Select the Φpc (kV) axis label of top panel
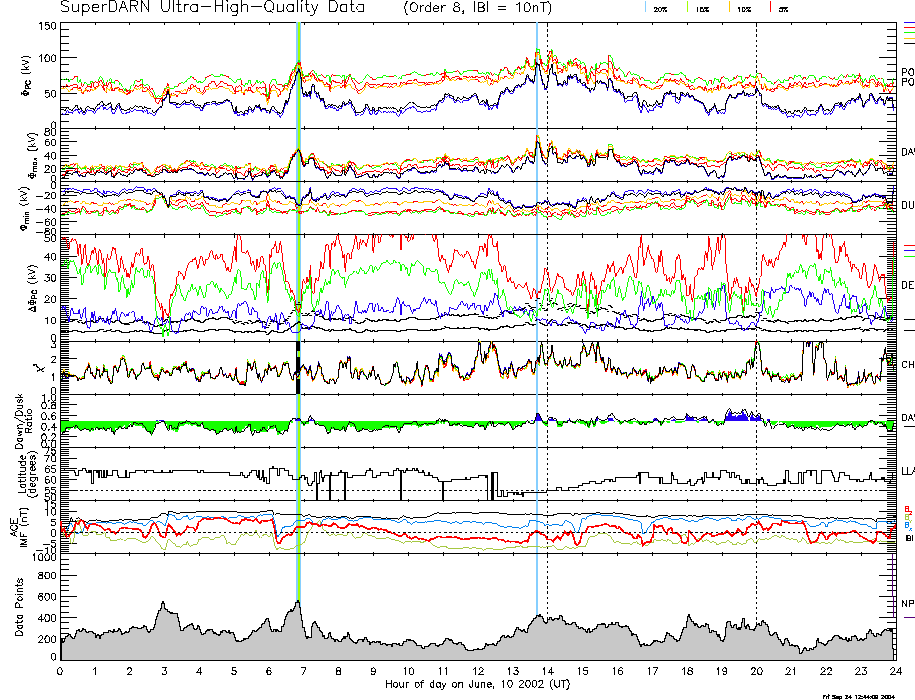This screenshot has height=700, width=915. click(27, 75)
